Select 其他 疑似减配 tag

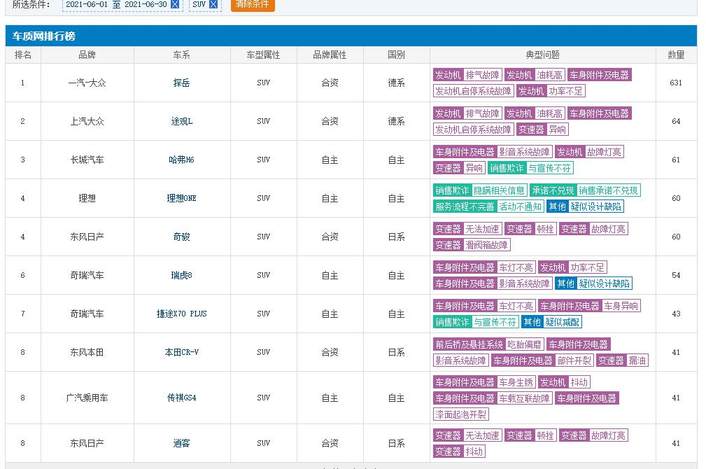[552, 322]
